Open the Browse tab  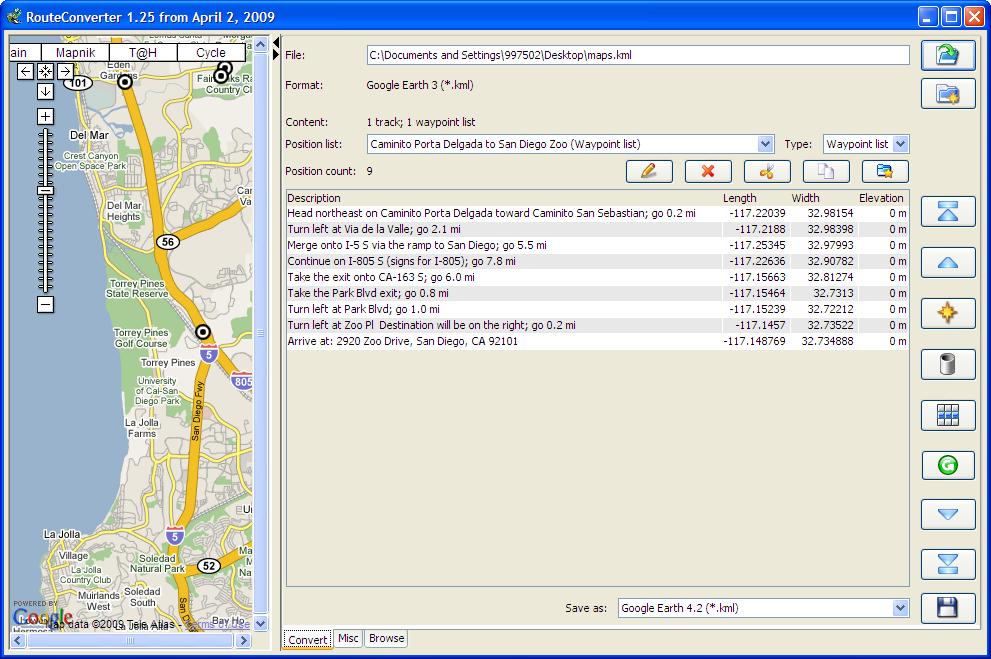386,638
